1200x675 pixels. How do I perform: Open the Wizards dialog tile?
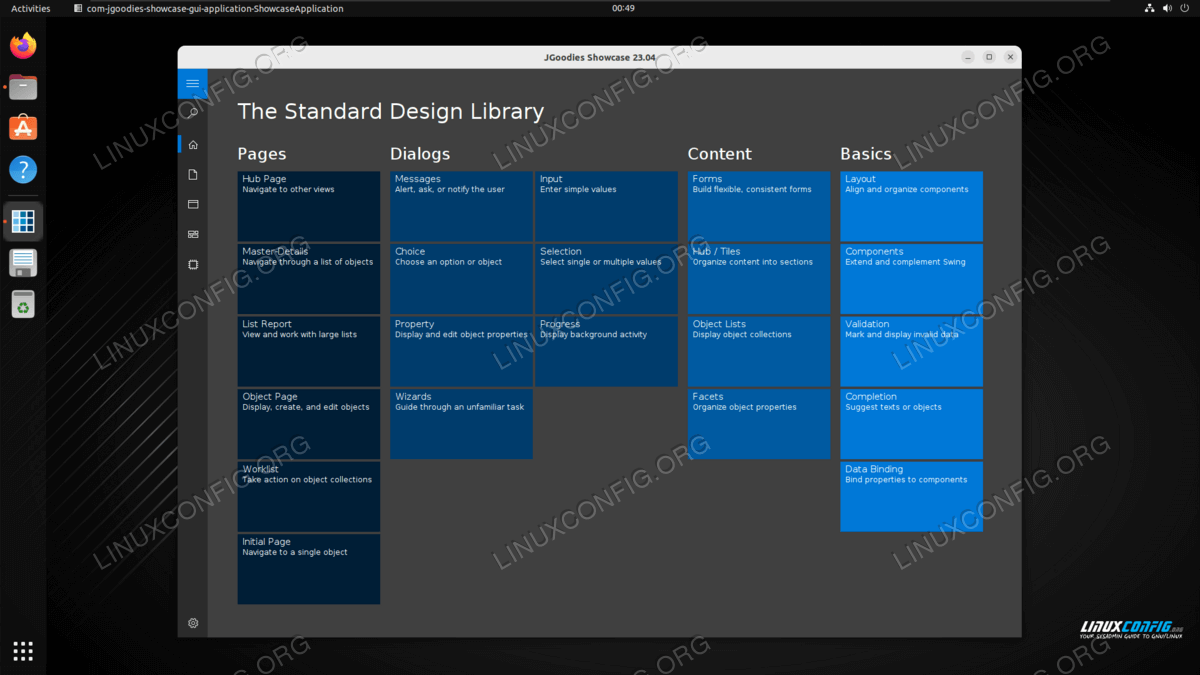[x=461, y=424]
